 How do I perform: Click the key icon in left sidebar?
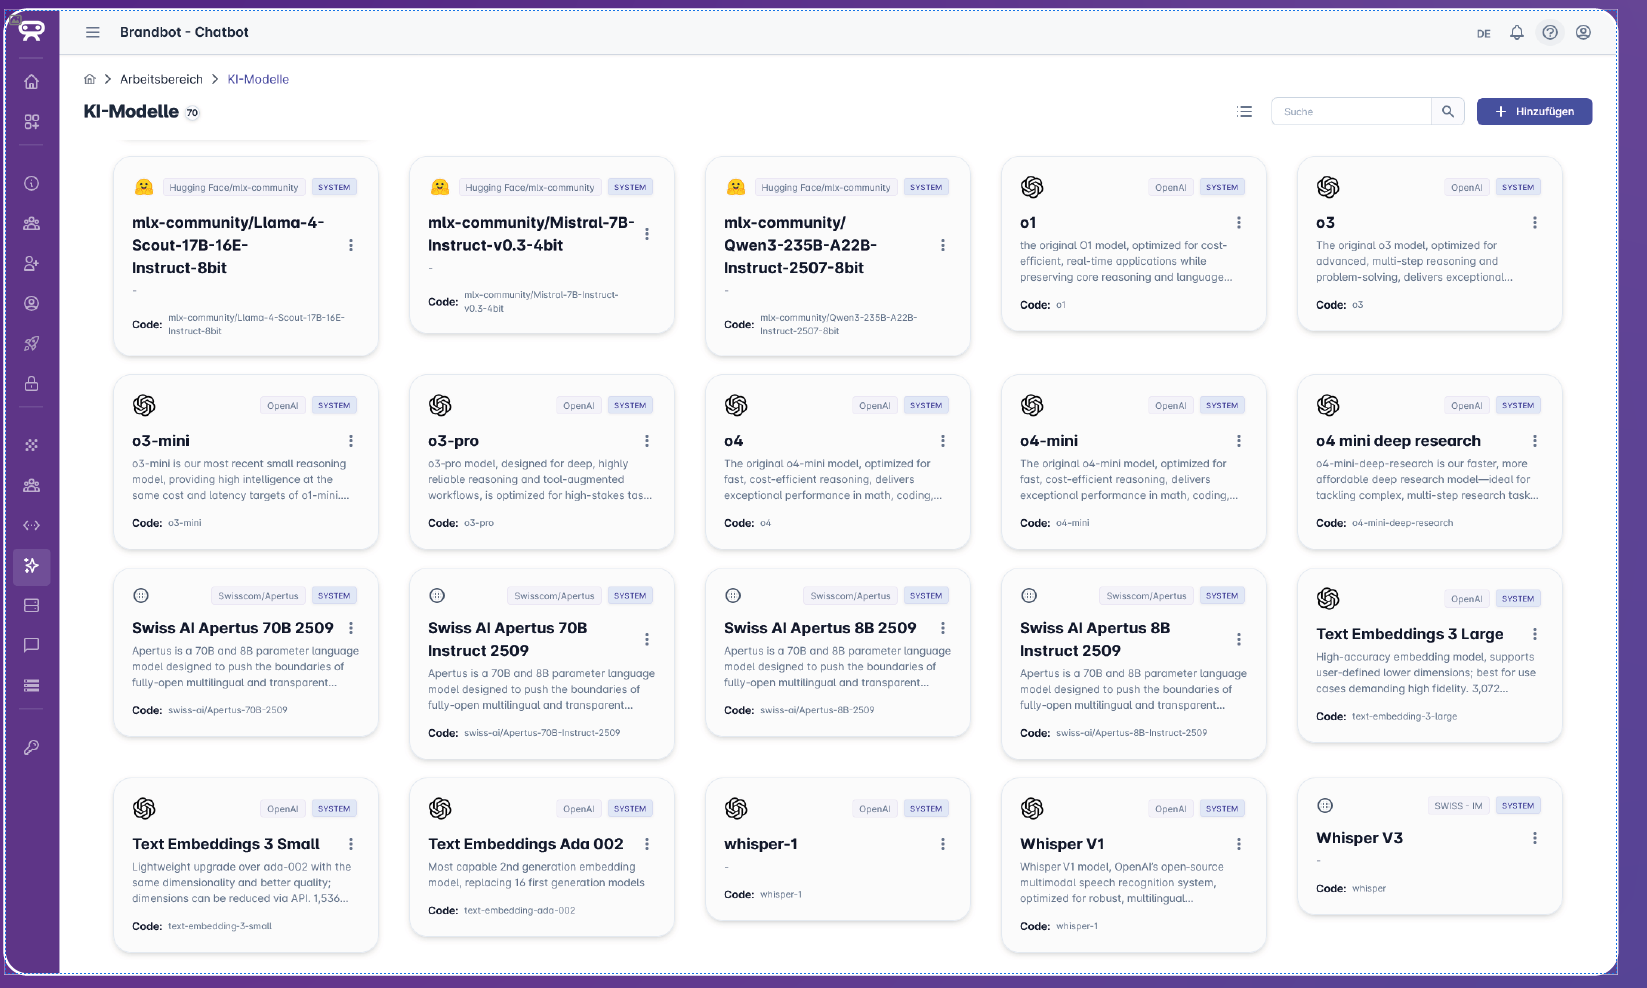[32, 747]
